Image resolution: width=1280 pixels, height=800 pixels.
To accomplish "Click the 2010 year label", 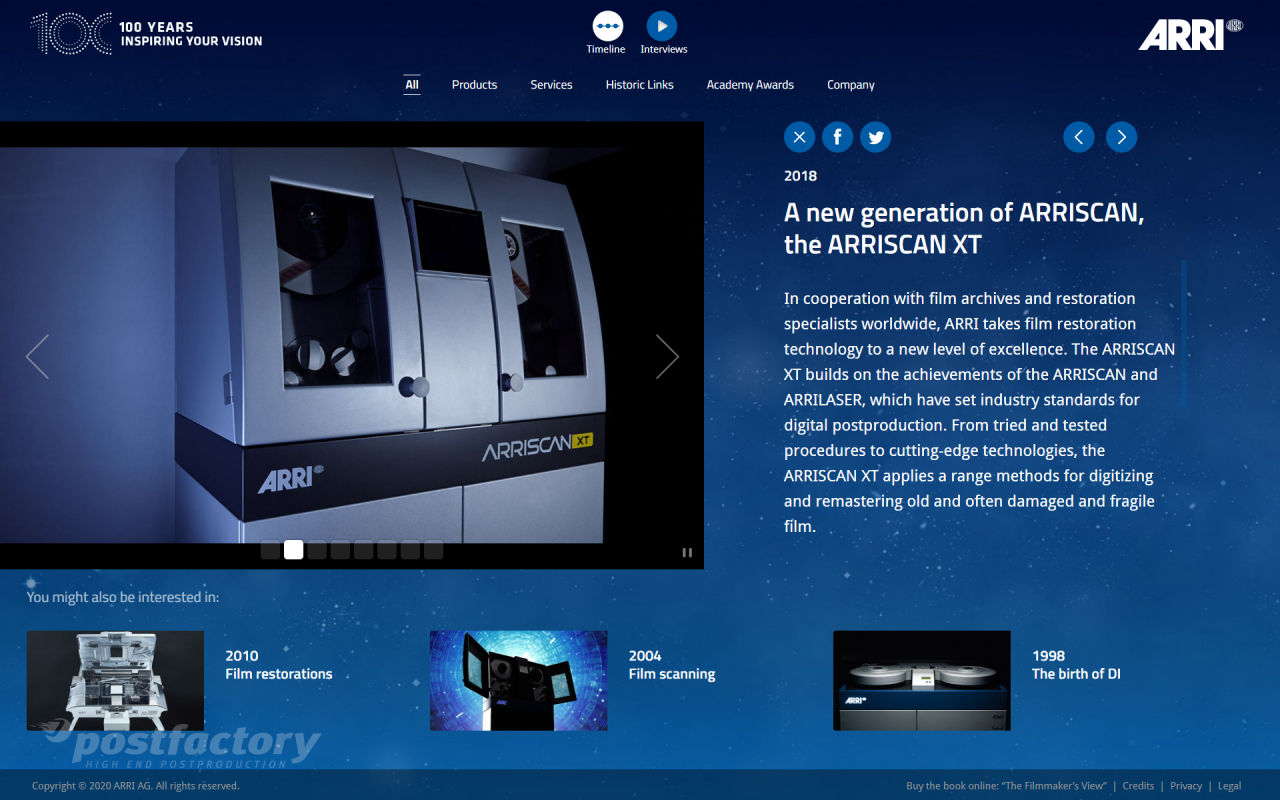I will (242, 656).
